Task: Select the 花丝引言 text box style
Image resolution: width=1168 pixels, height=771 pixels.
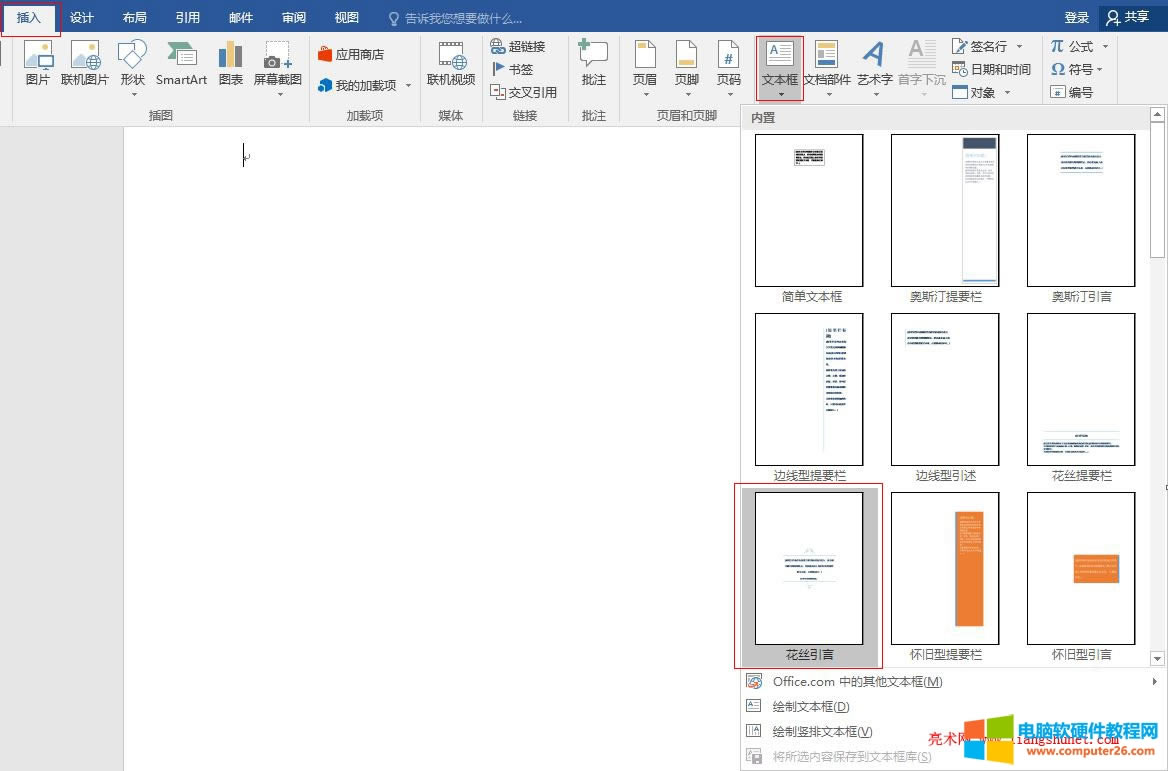Action: pyautogui.click(x=809, y=569)
